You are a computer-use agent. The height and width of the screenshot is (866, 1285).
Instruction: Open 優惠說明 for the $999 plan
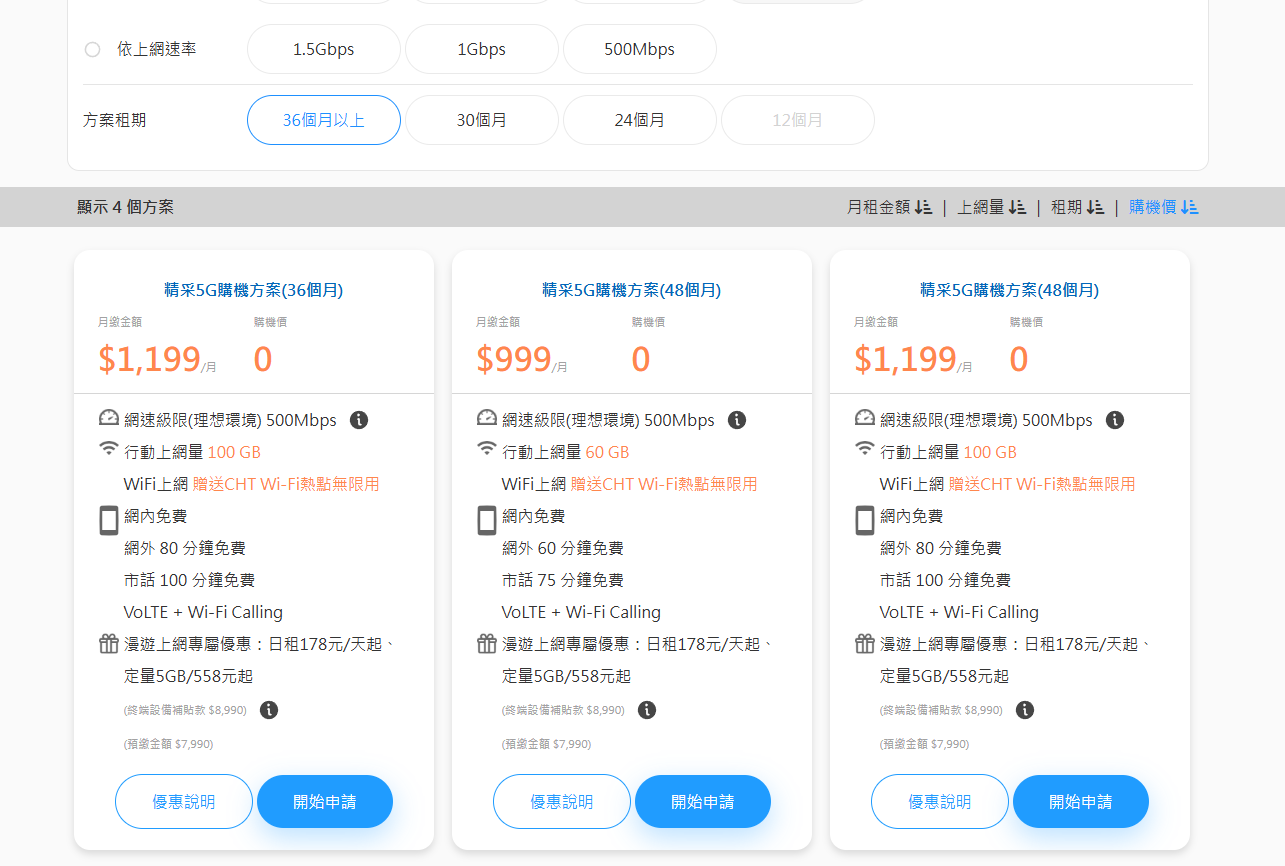click(562, 802)
